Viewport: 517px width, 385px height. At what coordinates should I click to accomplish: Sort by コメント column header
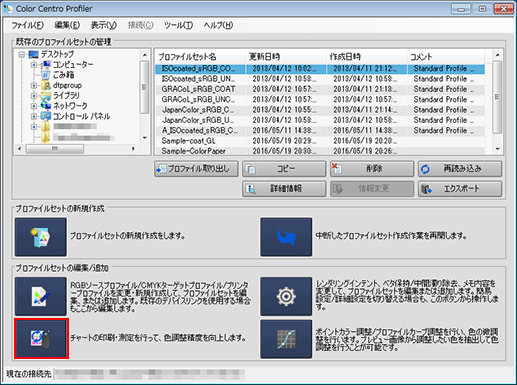click(446, 57)
